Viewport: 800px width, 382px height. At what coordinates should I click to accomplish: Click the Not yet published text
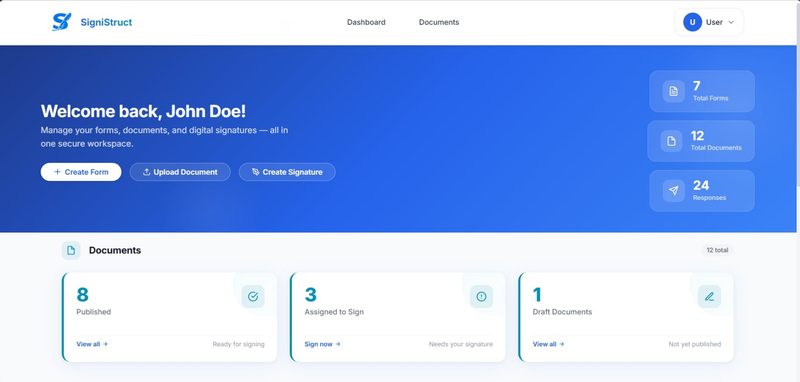coord(695,344)
